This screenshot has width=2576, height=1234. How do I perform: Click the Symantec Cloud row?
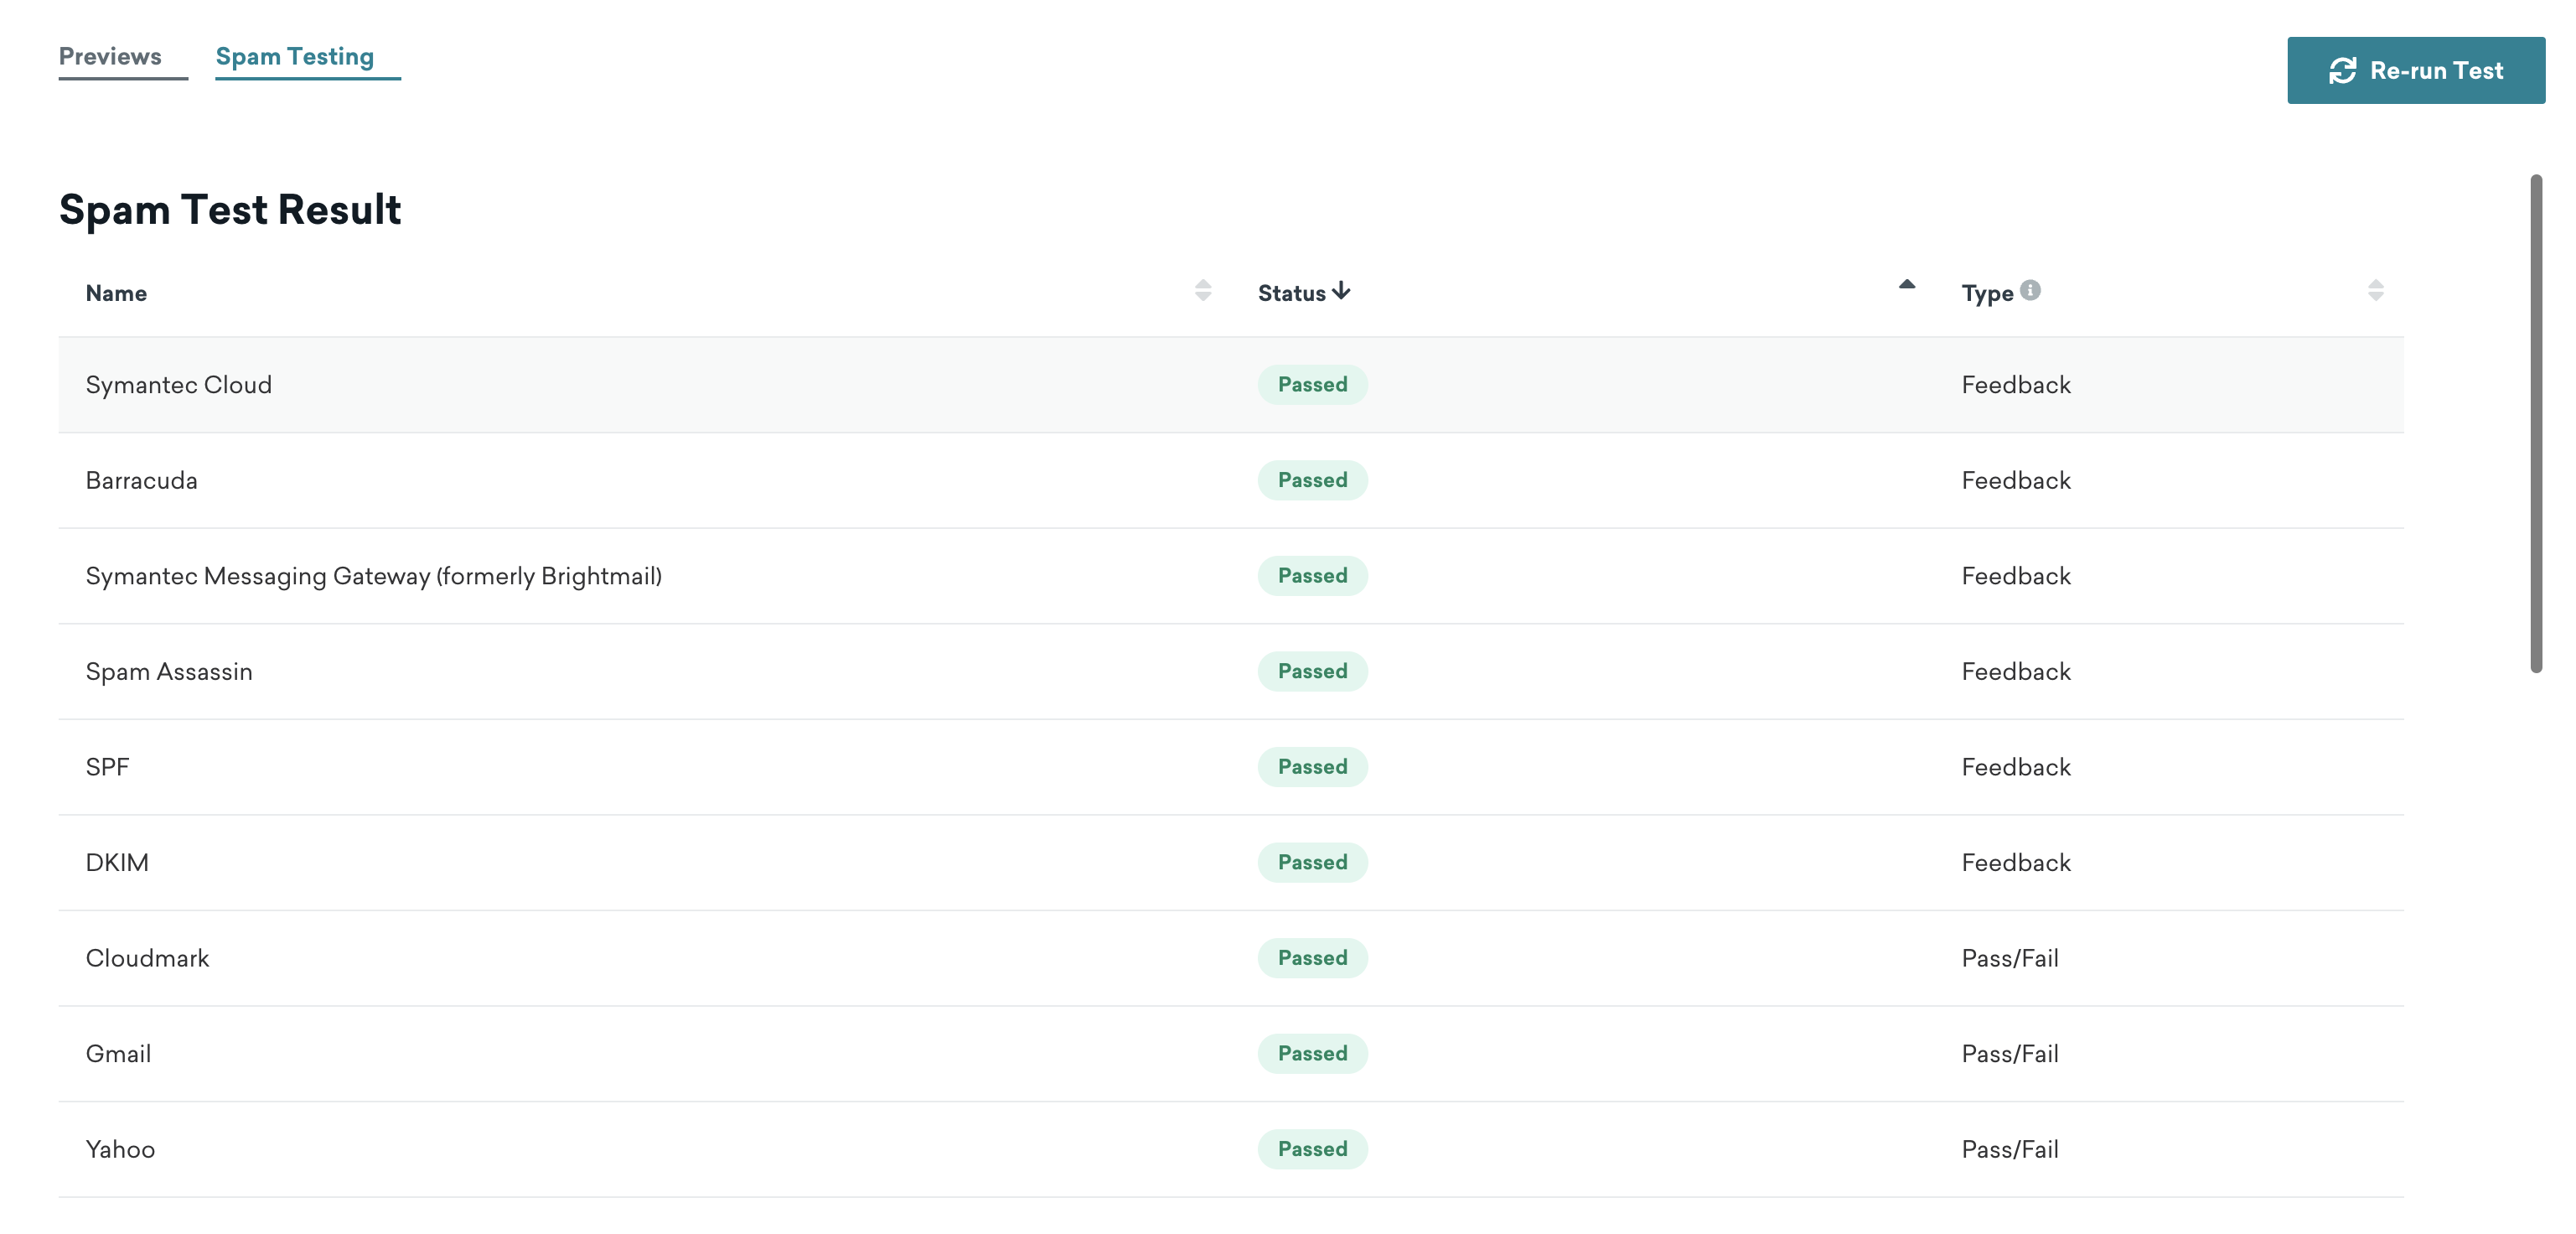(x=1230, y=383)
